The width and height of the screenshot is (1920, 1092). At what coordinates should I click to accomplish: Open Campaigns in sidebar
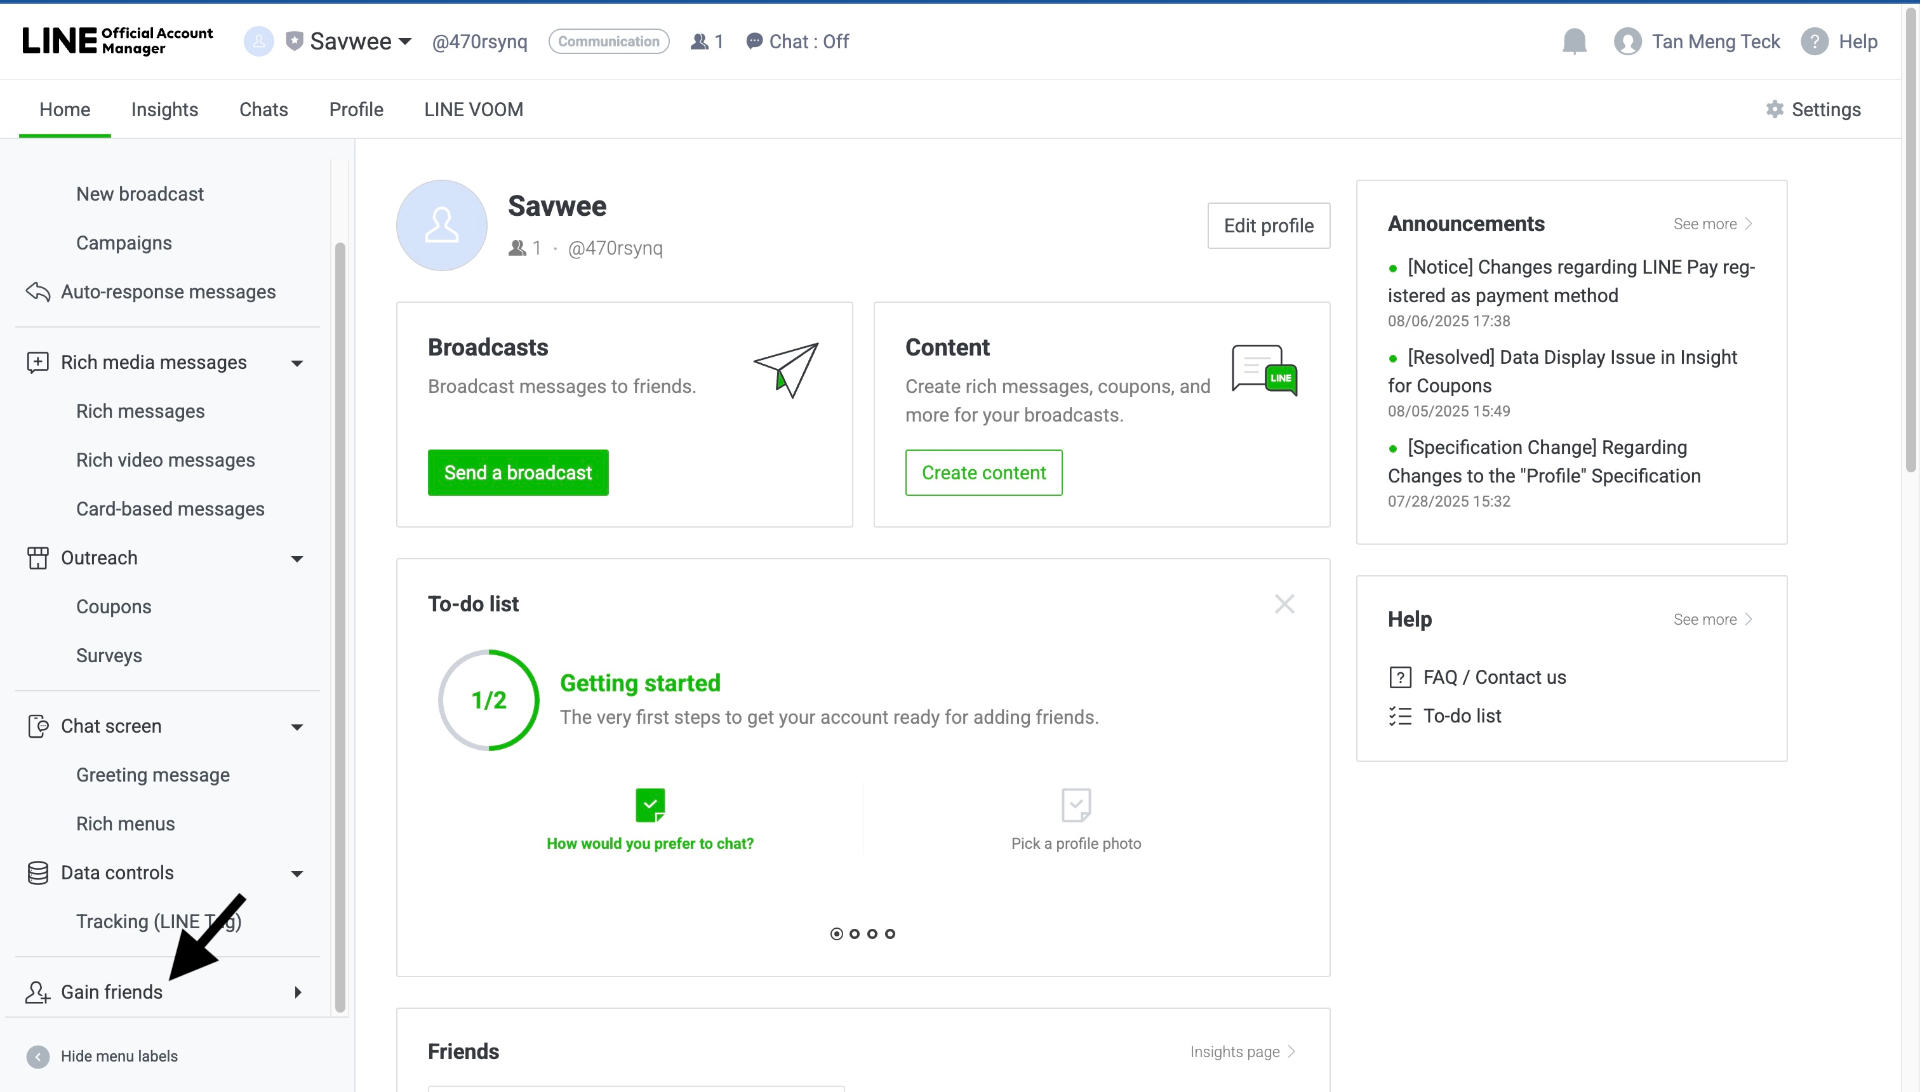point(124,243)
